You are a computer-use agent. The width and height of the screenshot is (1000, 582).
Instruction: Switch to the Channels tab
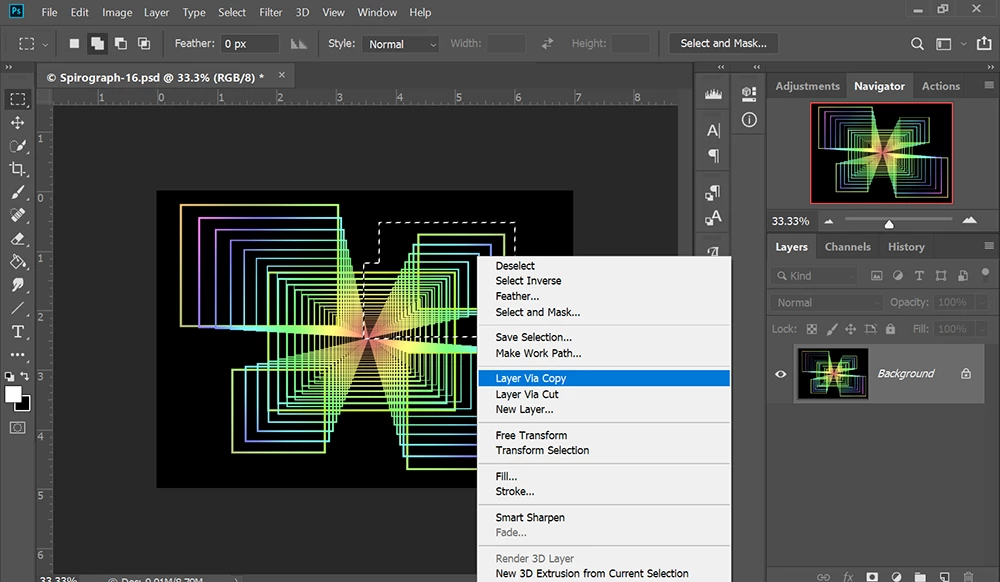(847, 247)
